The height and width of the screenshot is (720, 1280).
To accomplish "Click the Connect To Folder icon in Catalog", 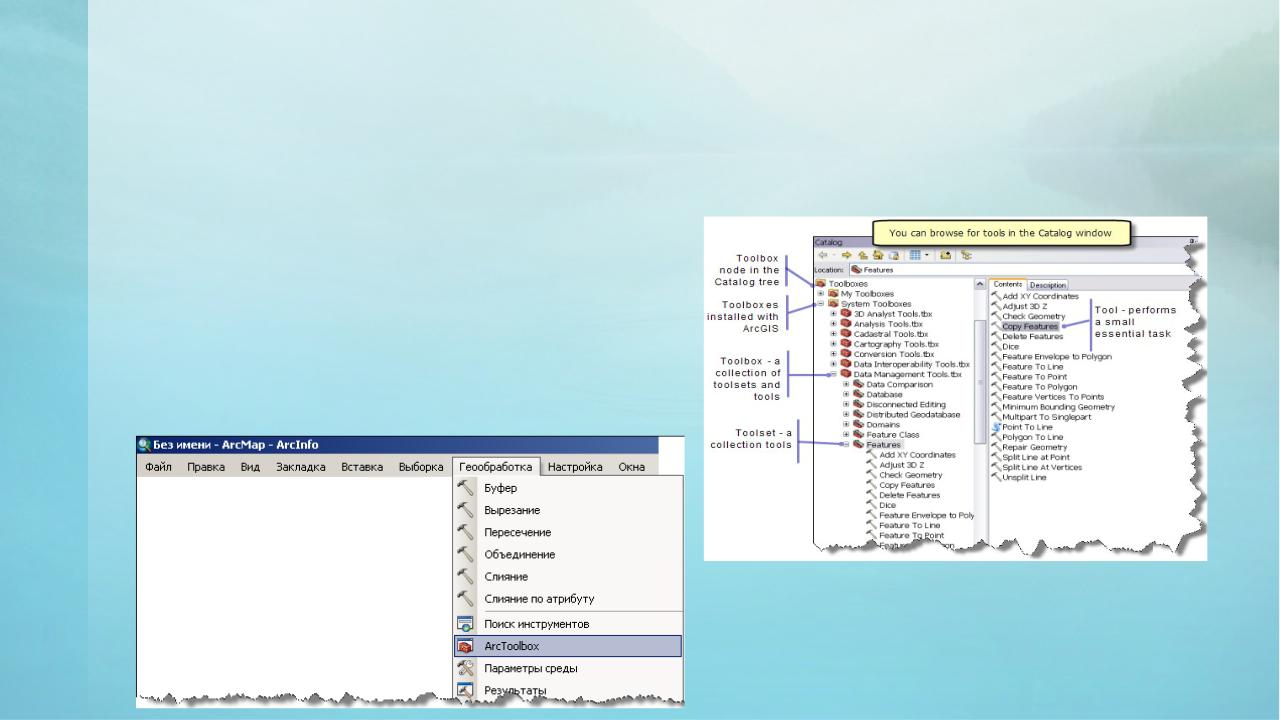I will (944, 255).
